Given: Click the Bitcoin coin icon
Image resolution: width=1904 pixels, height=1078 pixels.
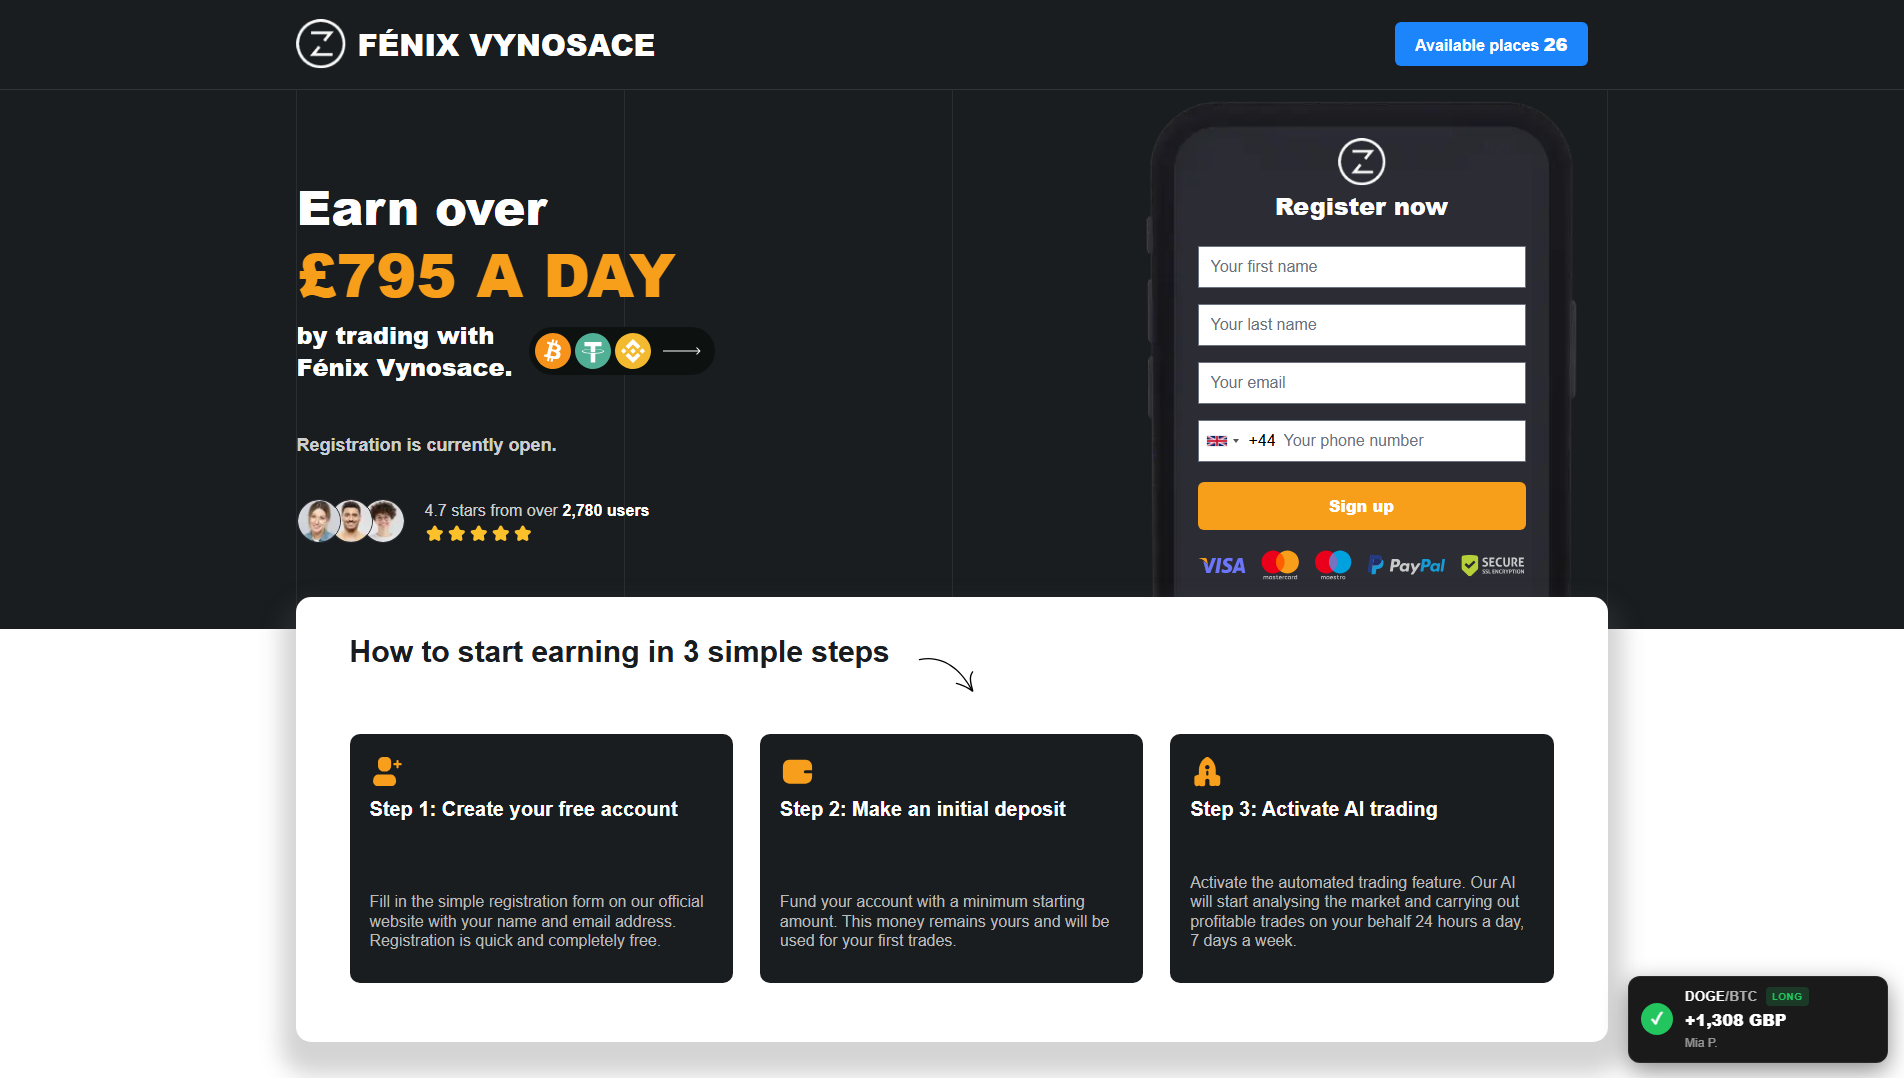Looking at the screenshot, I should (553, 351).
